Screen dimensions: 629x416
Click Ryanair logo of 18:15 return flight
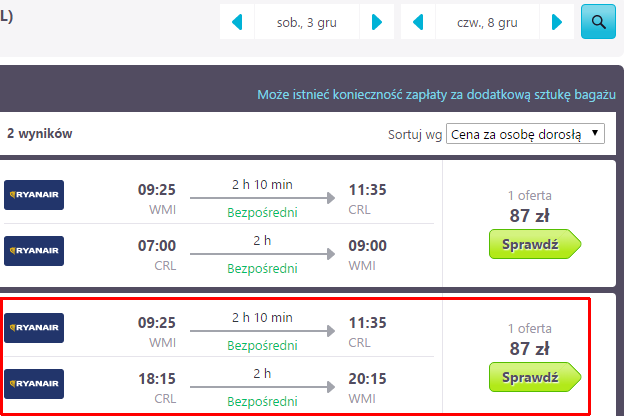point(34,383)
